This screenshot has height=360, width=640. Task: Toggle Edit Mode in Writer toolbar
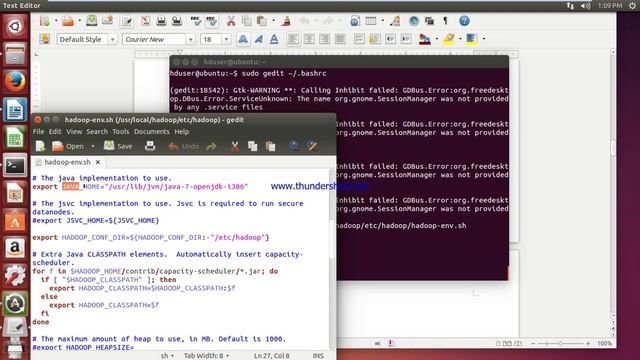[x=127, y=21]
